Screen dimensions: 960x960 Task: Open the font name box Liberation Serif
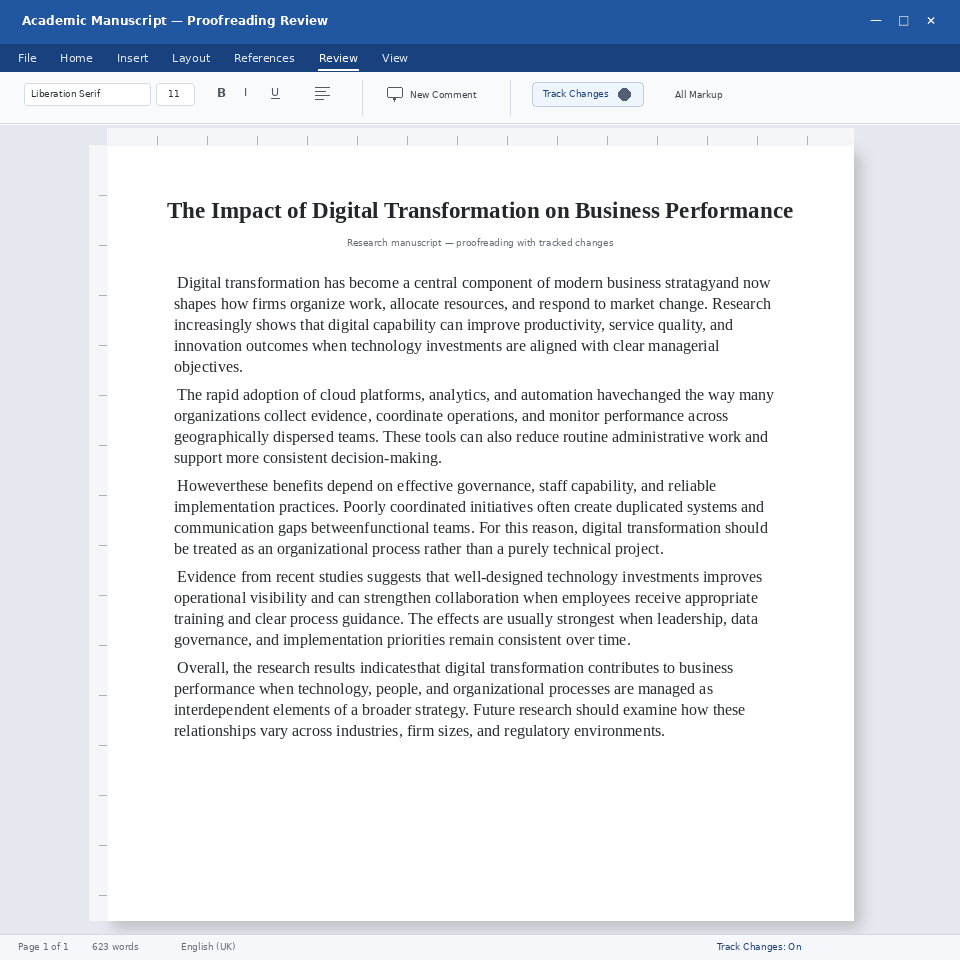tap(88, 94)
